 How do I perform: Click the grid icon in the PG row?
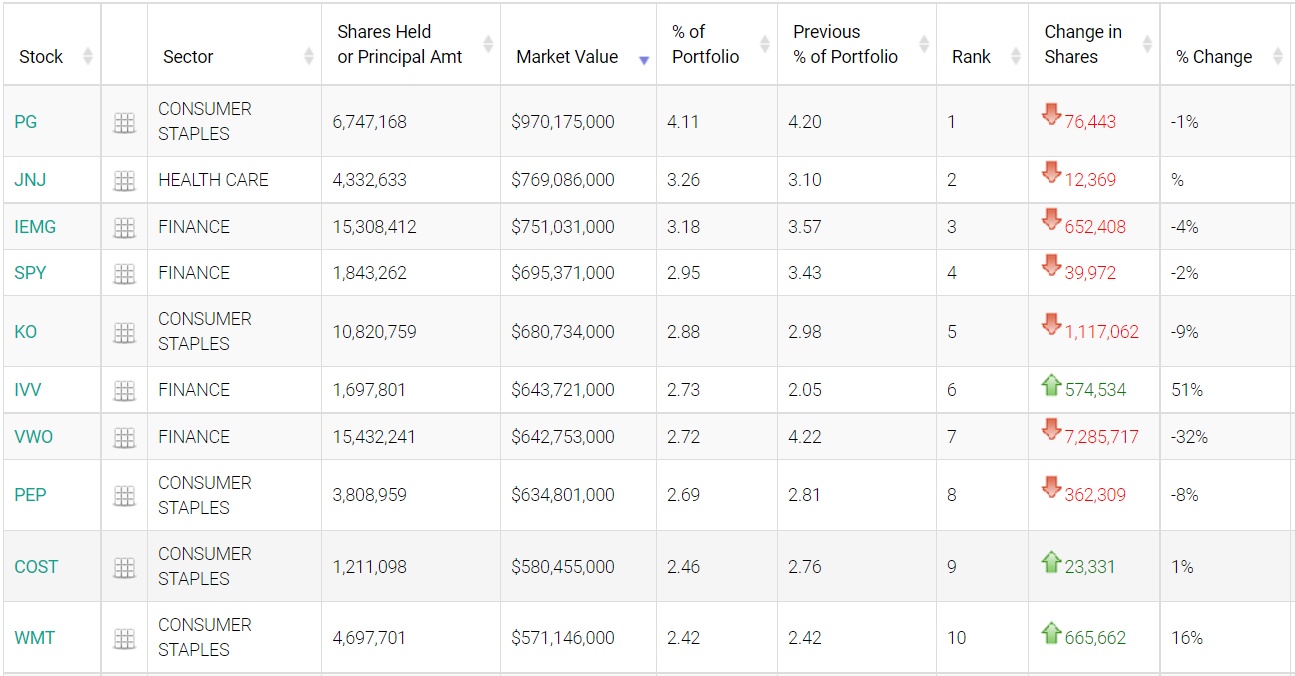click(x=124, y=123)
